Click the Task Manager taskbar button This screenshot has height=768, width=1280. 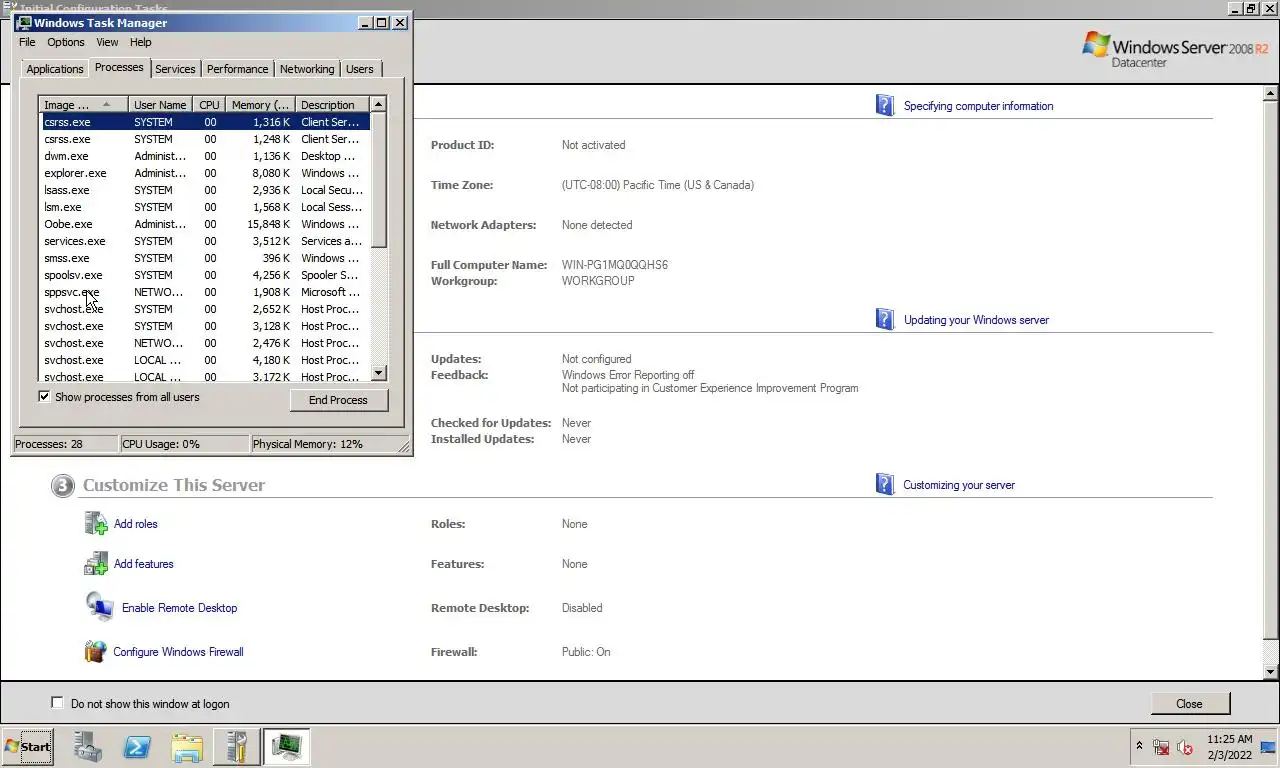(x=287, y=746)
